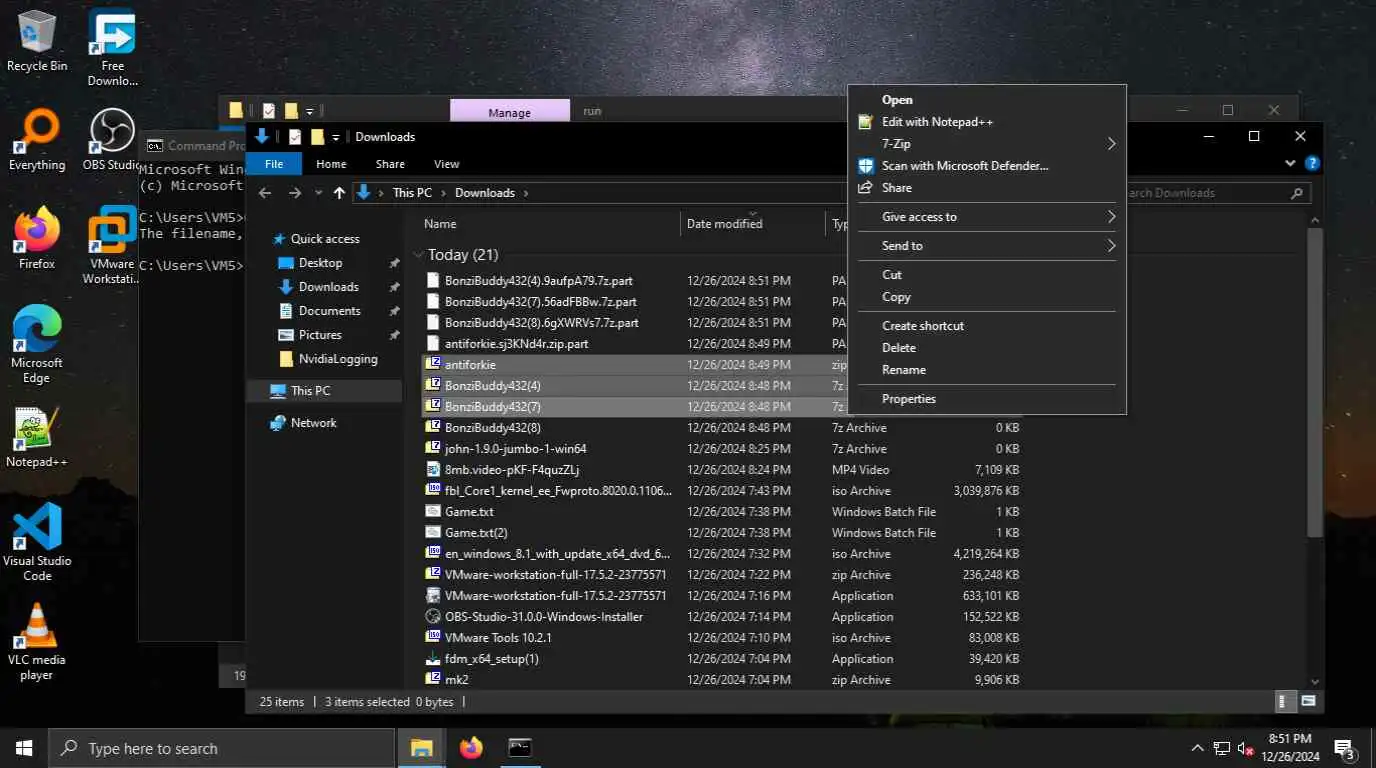Click the Properties quick access icon in Downloads
Screen dimensions: 1376x768
295,137
